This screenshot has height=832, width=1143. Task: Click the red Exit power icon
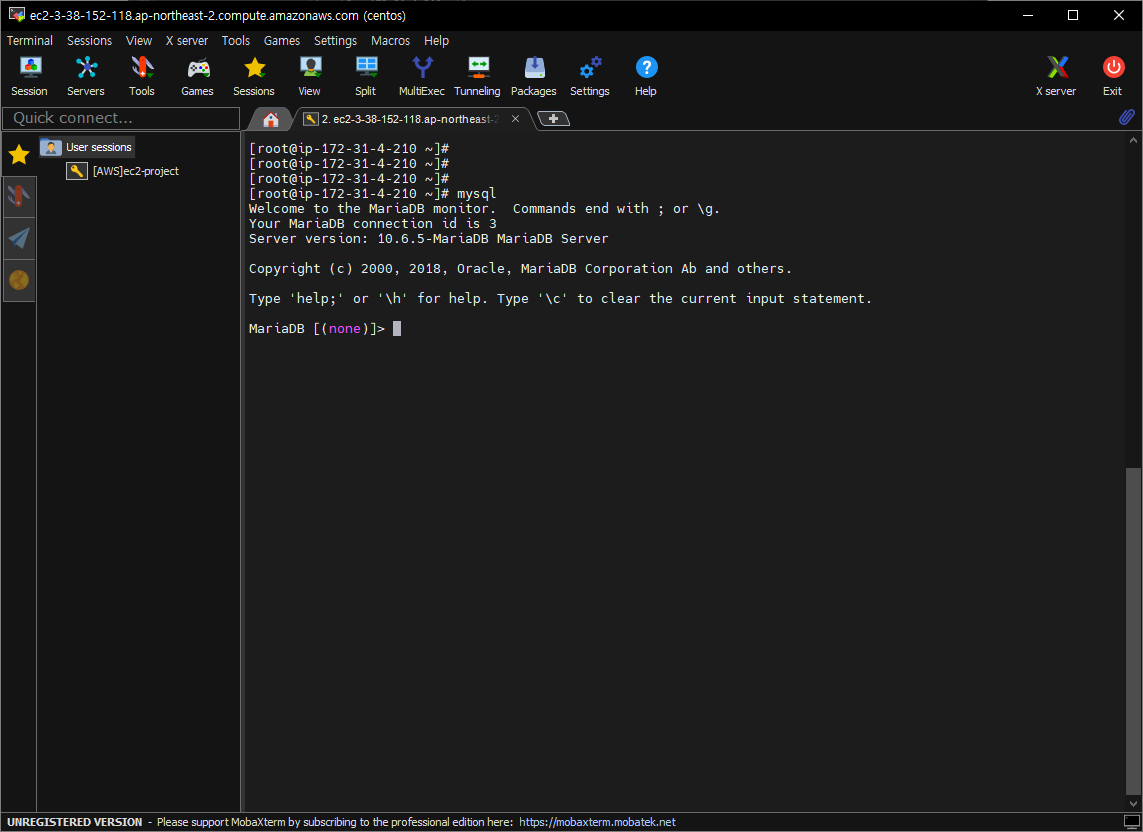1112,77
